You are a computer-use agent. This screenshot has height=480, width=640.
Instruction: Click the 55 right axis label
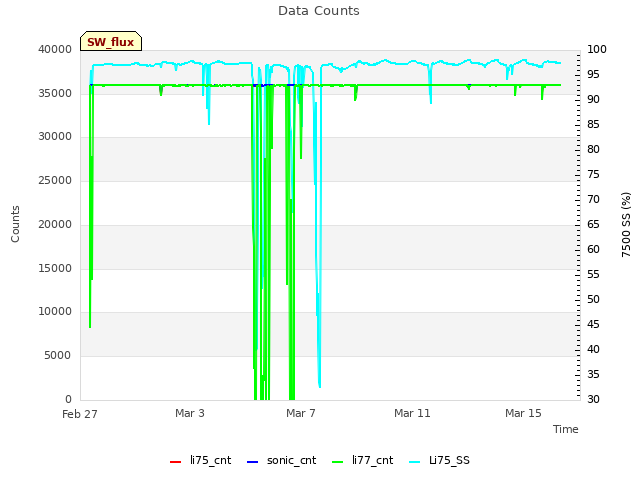click(593, 274)
